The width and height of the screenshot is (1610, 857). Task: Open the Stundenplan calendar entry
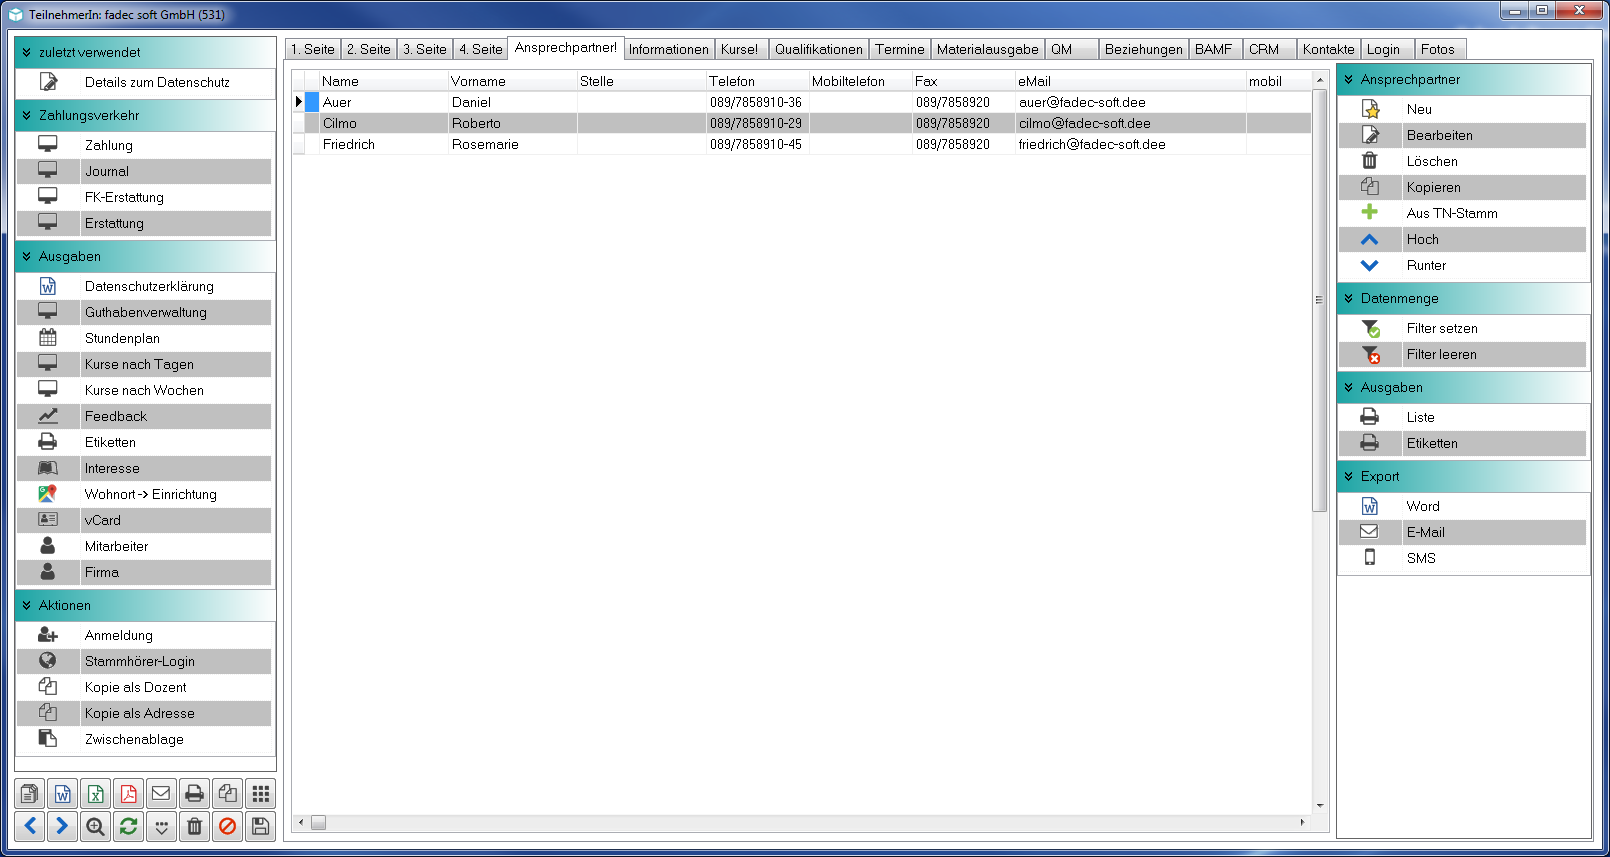point(145,338)
